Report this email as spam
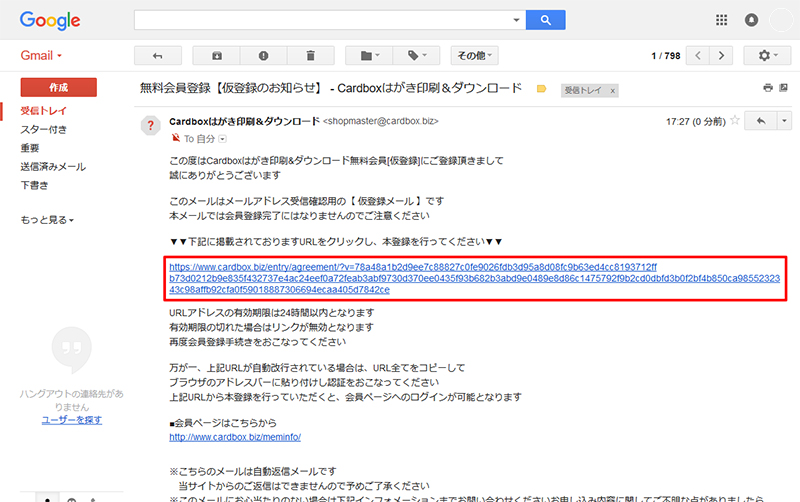Image resolution: width=800 pixels, height=502 pixels. [x=263, y=56]
